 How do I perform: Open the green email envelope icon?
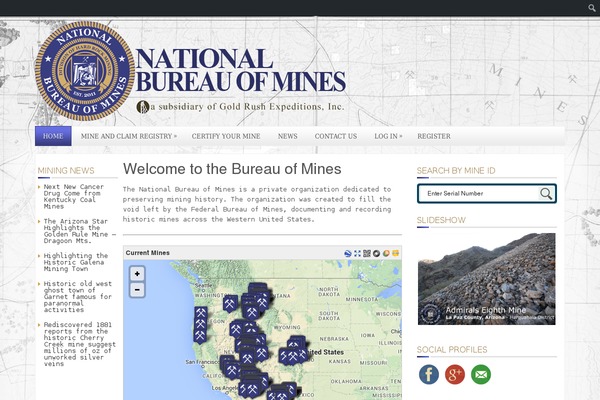481,374
